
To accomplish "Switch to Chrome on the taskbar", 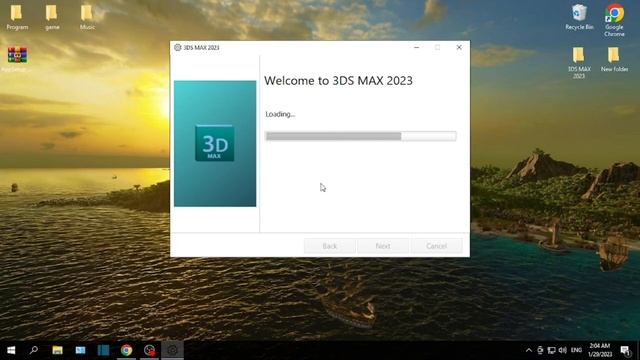I will click(x=127, y=350).
